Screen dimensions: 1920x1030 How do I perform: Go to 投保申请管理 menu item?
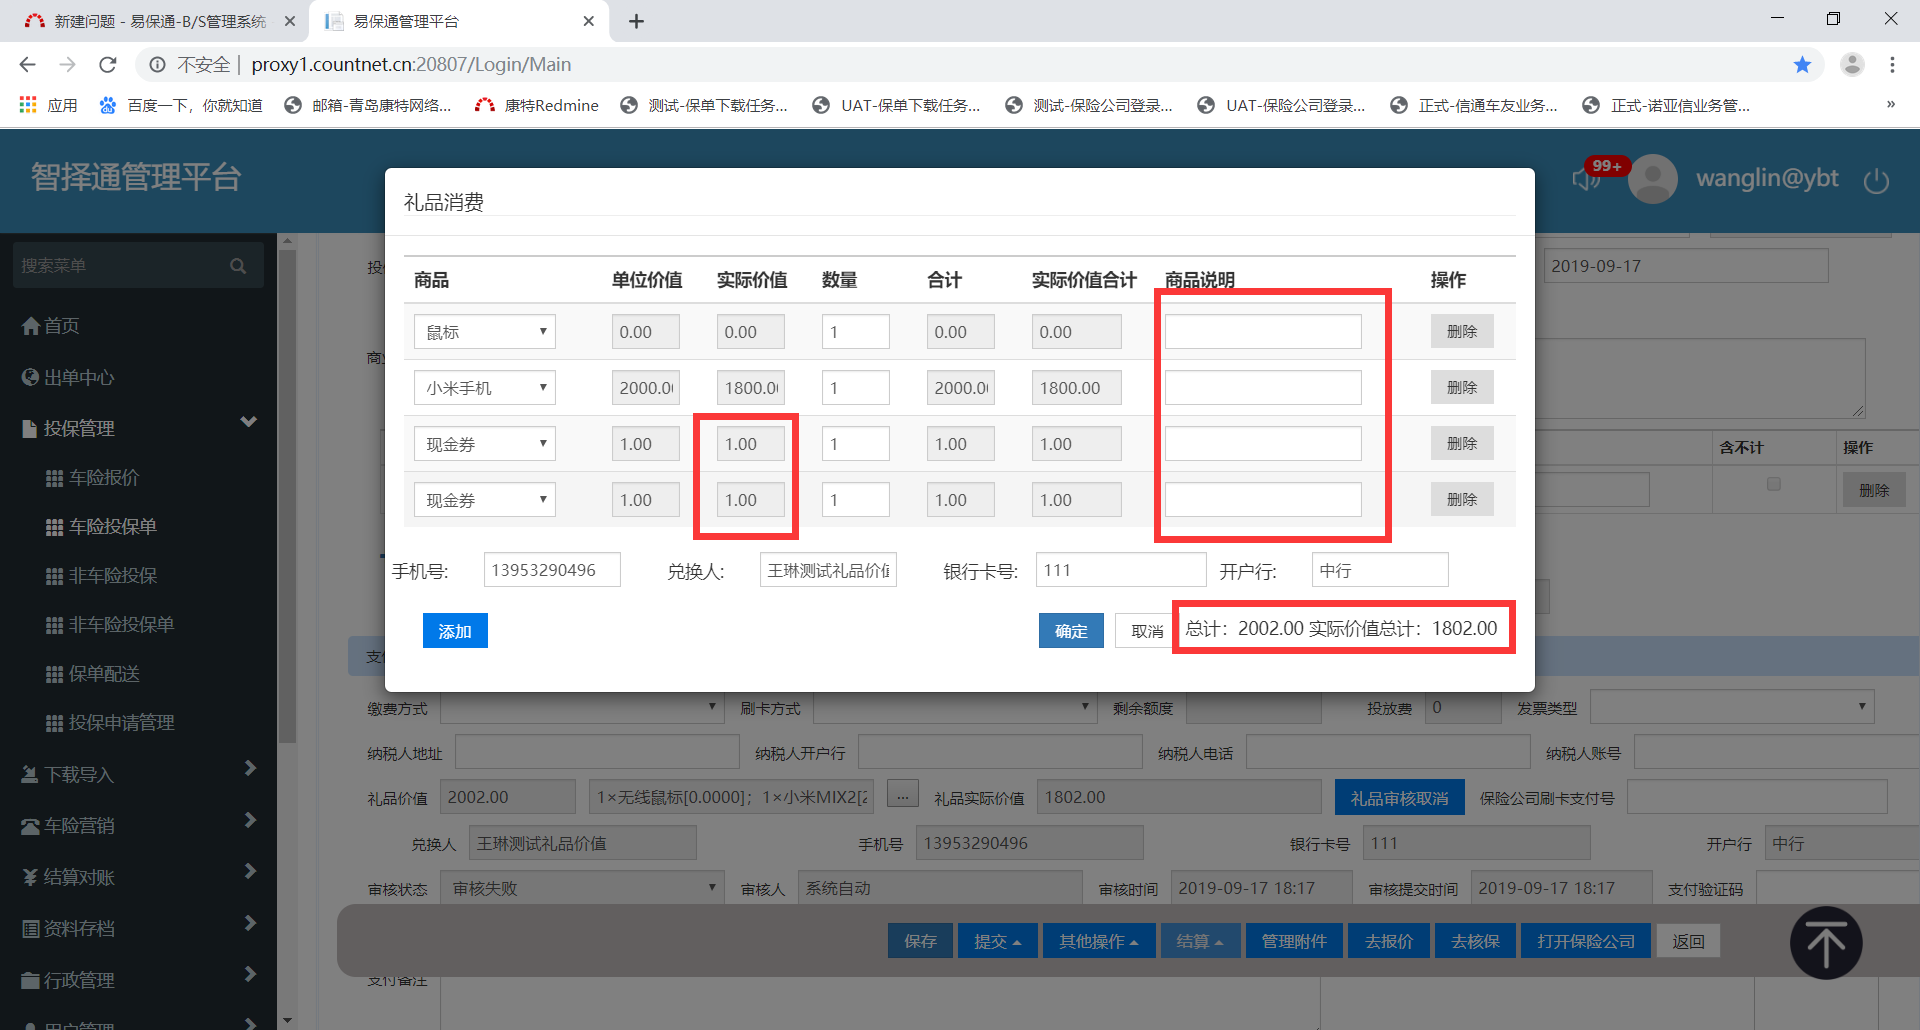[110, 723]
